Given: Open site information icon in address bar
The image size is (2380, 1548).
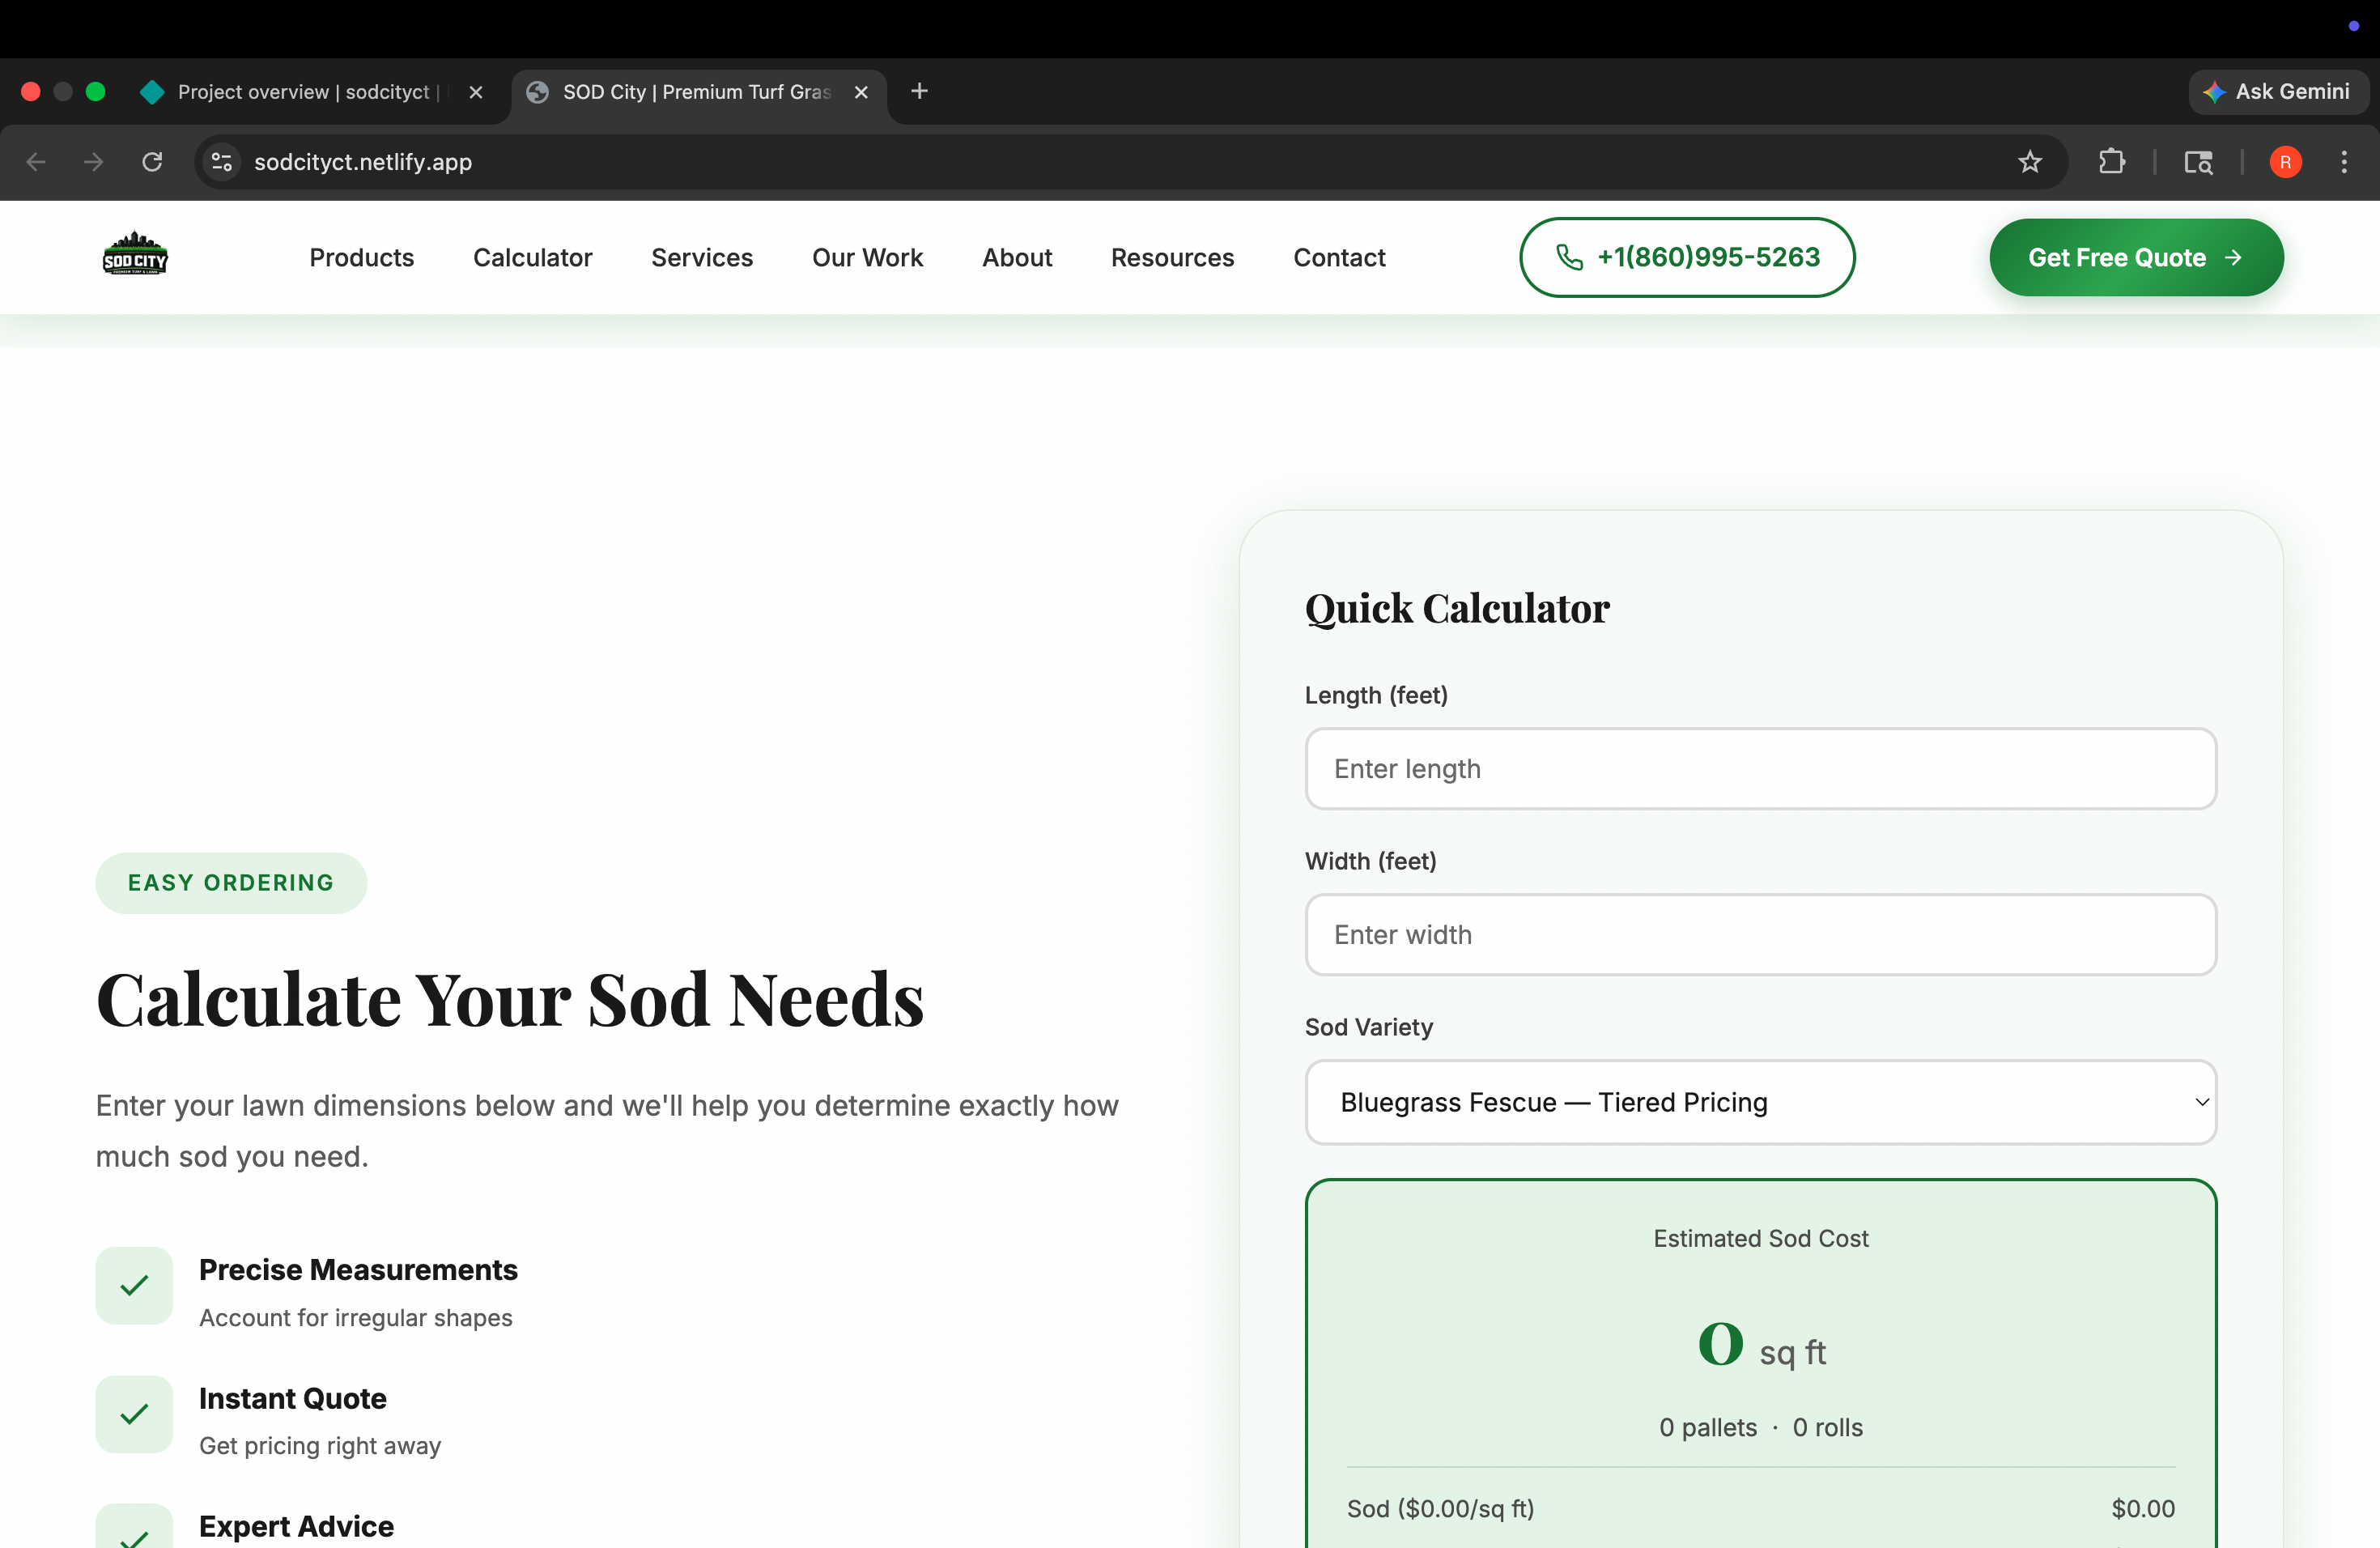Looking at the screenshot, I should coord(222,162).
